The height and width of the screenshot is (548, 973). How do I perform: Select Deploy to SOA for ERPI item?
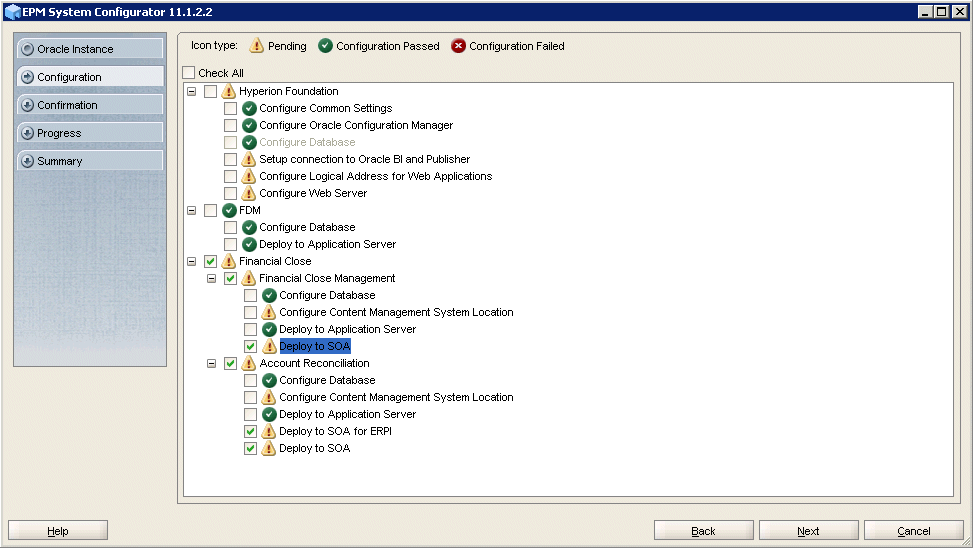[336, 431]
